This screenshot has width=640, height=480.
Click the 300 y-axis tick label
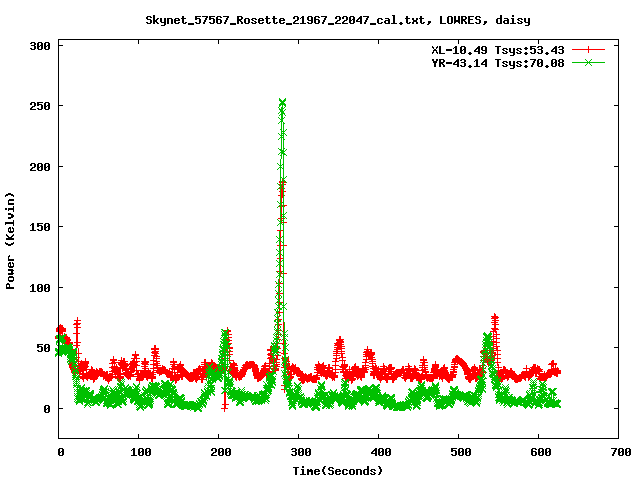point(40,46)
